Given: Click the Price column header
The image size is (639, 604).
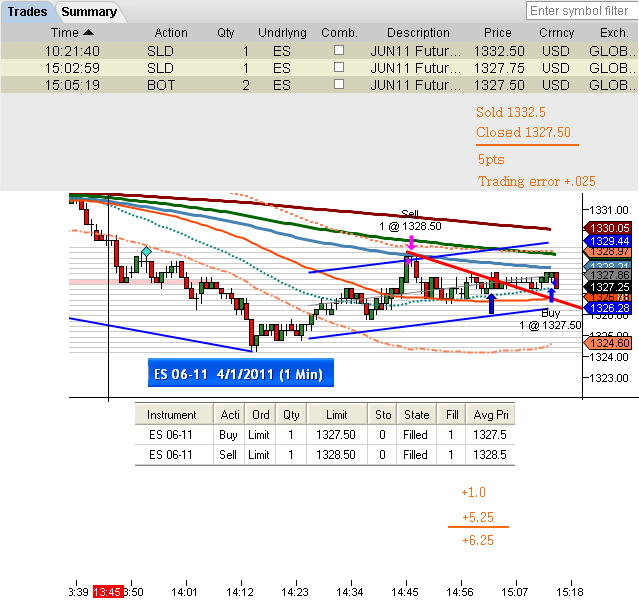Looking at the screenshot, I should point(498,33).
